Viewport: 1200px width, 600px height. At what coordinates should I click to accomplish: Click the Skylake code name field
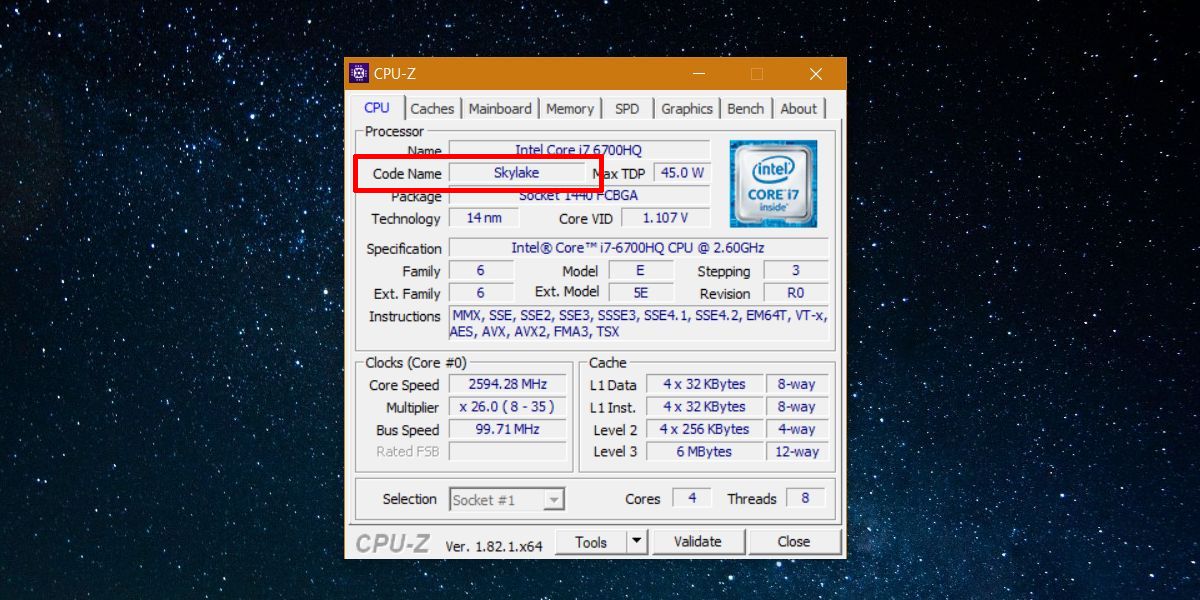[x=516, y=173]
